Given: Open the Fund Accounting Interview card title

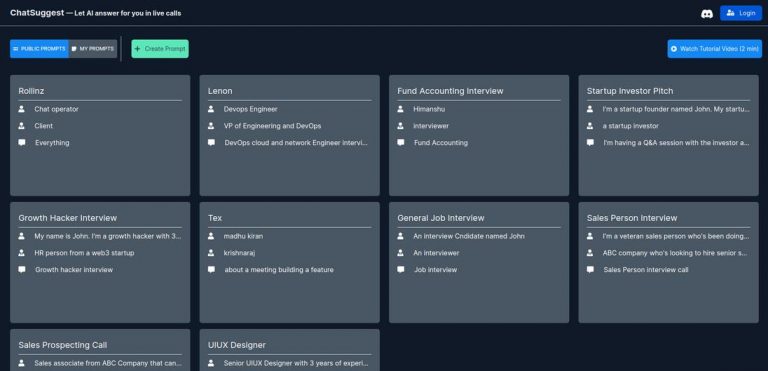Looking at the screenshot, I should click(x=450, y=91).
